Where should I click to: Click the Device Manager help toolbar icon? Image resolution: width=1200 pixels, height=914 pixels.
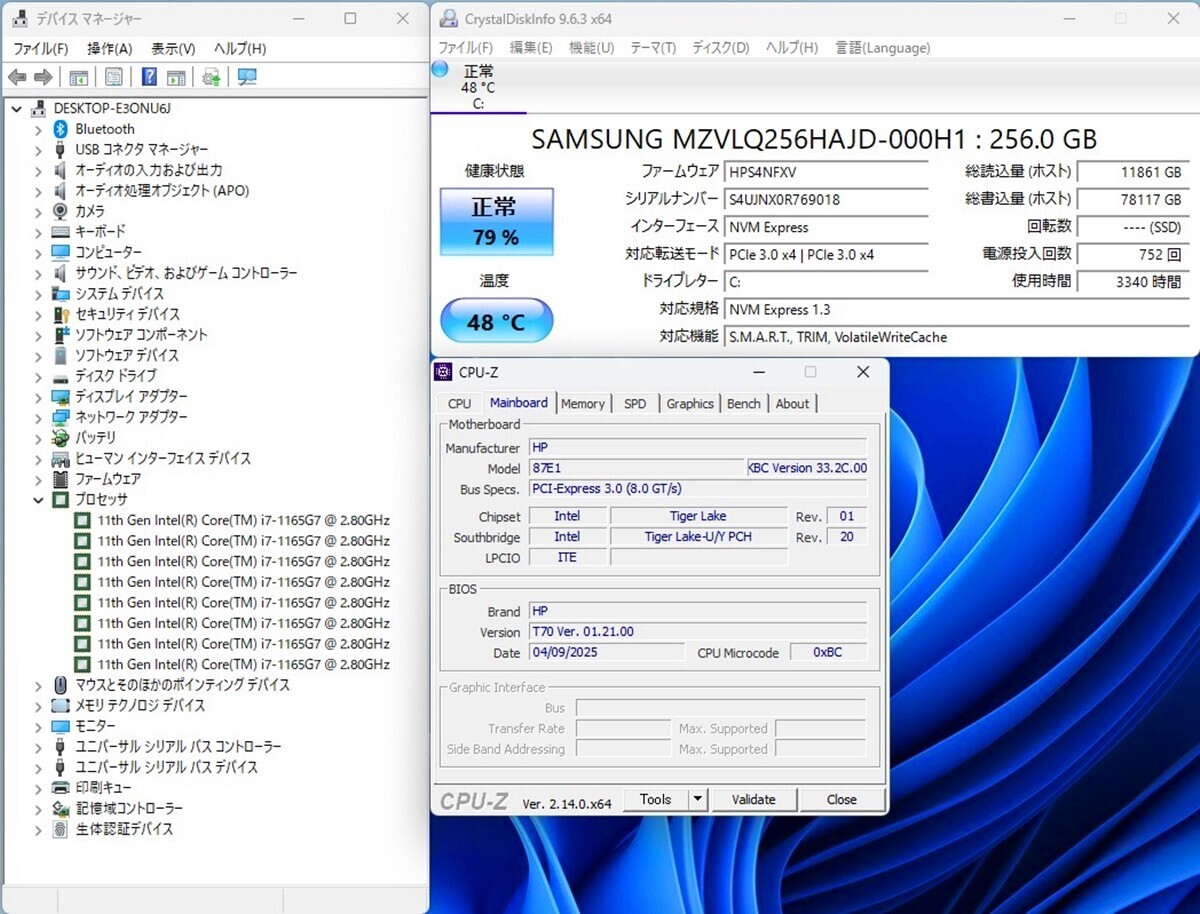click(149, 77)
